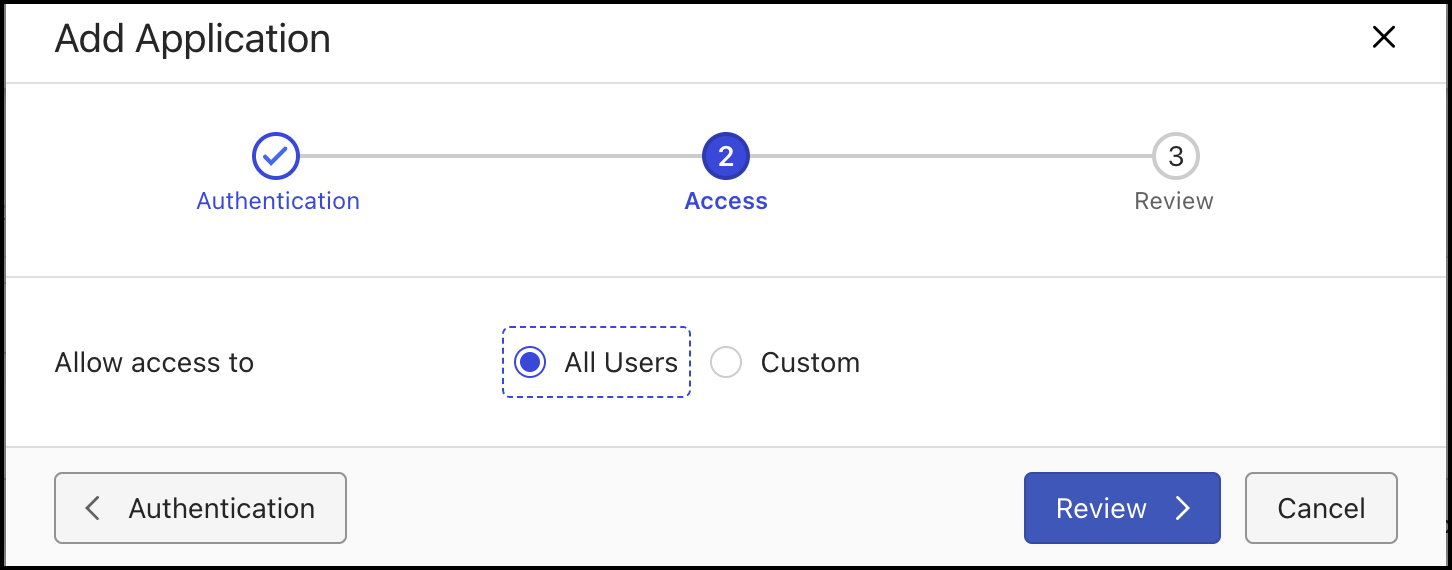This screenshot has height=570, width=1452.
Task: Click the "Allow access to" field label
Action: [x=154, y=362]
